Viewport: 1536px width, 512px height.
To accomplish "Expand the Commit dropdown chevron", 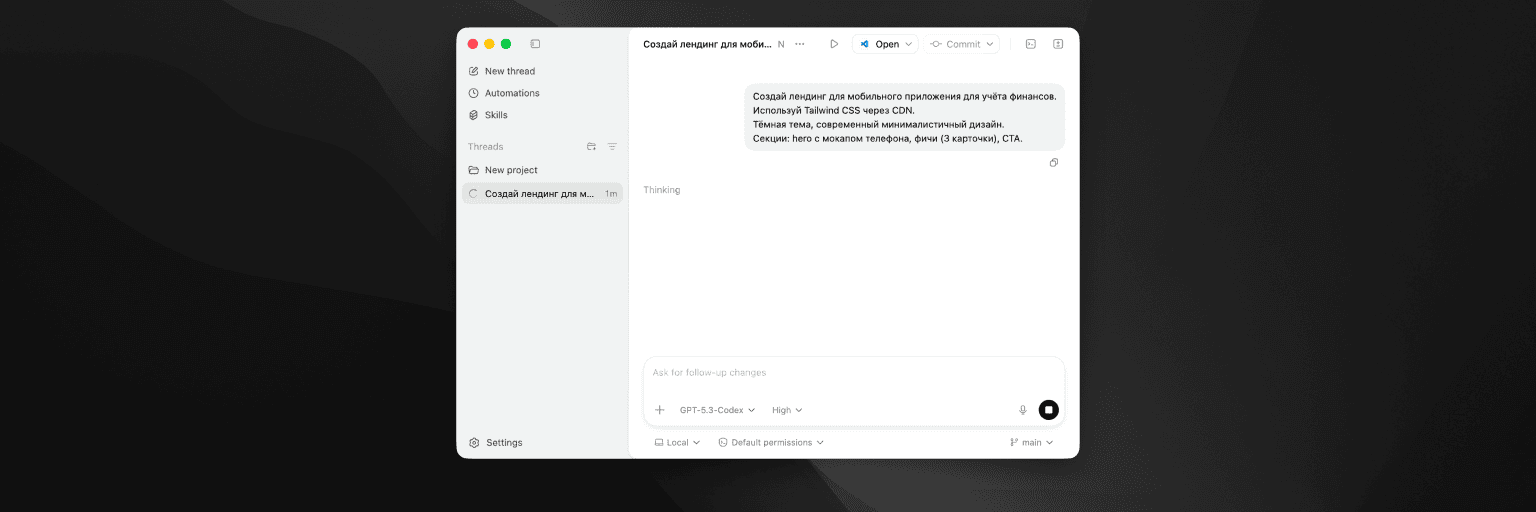I will point(990,44).
